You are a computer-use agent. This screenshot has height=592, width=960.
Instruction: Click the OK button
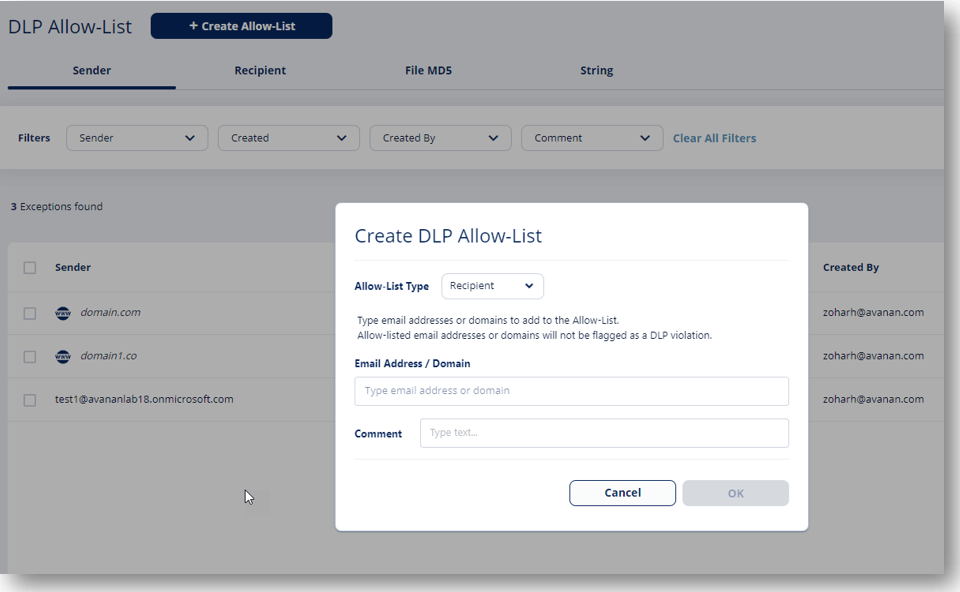[x=735, y=493]
